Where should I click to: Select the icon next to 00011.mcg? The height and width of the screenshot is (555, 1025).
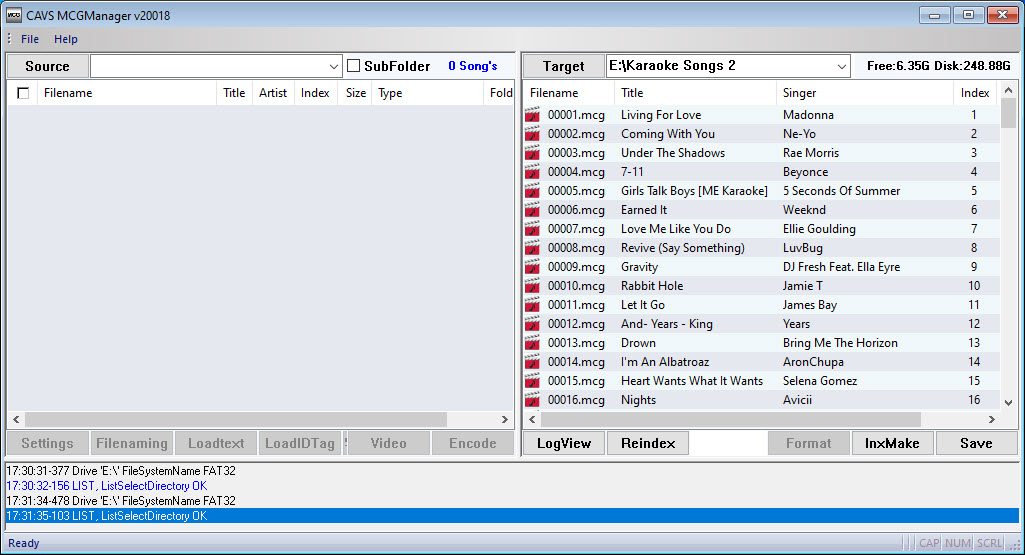point(532,305)
